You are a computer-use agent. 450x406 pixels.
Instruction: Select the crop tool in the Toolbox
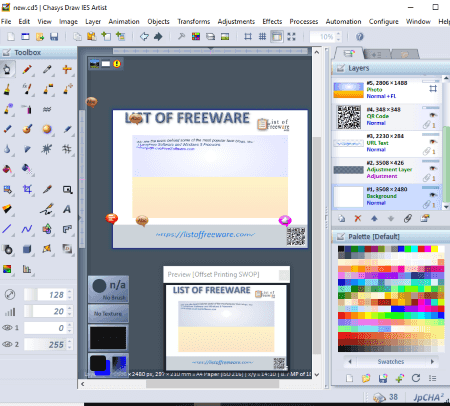pyautogui.click(x=27, y=189)
